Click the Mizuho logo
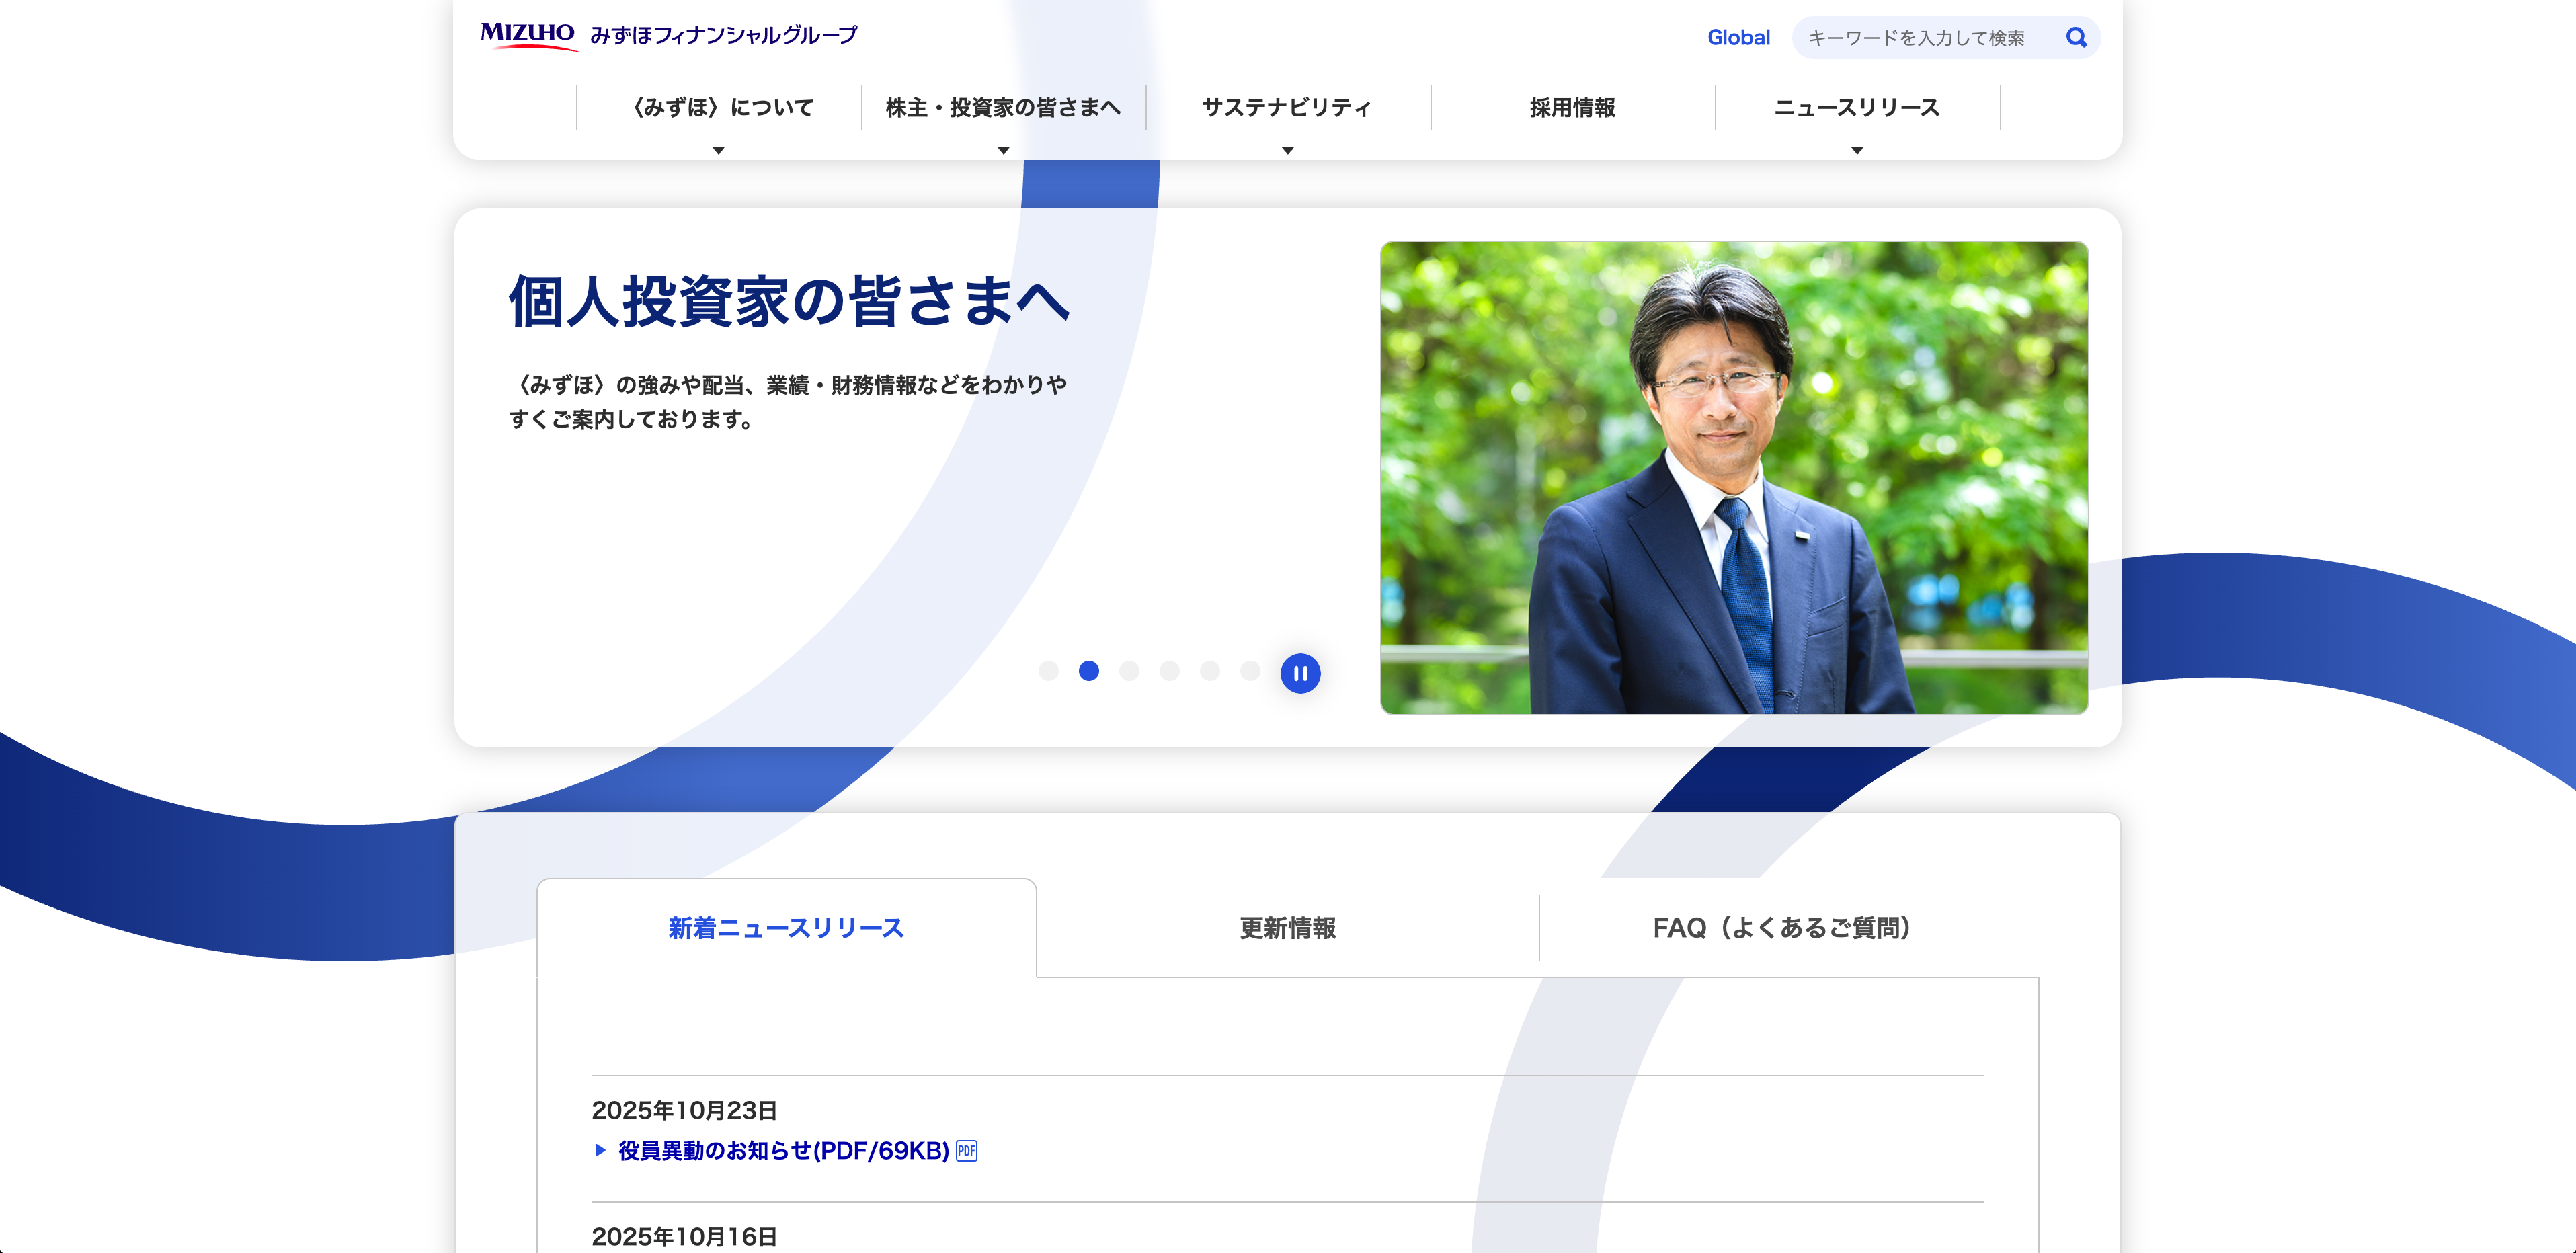The image size is (2576, 1253). click(x=528, y=35)
